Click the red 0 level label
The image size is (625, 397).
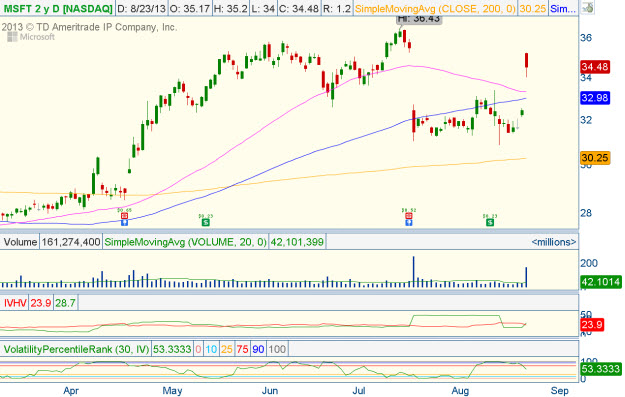pyautogui.click(x=198, y=349)
